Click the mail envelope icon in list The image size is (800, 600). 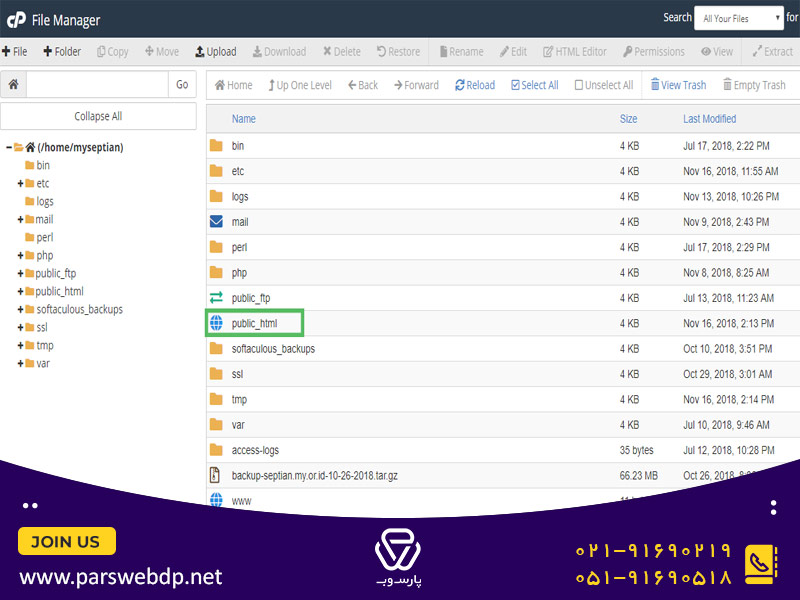[216, 221]
